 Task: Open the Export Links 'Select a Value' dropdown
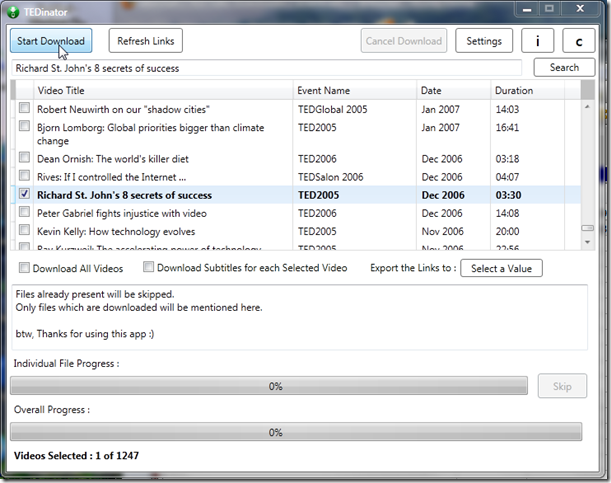click(501, 268)
